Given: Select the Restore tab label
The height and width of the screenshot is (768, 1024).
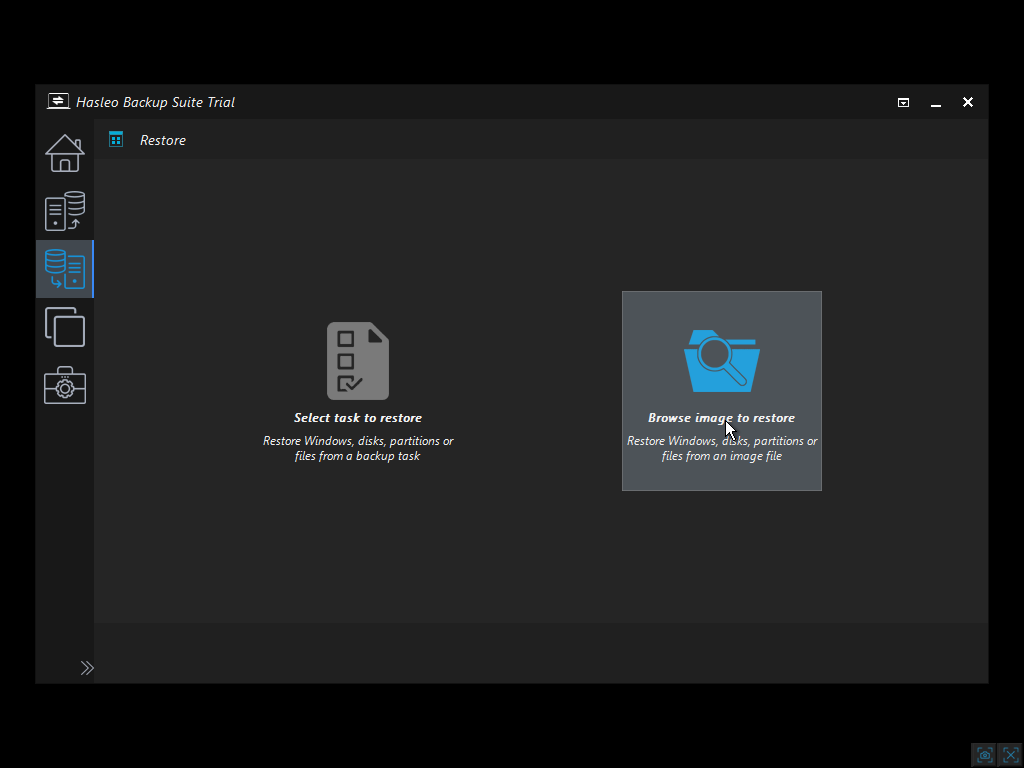Looking at the screenshot, I should (163, 140).
